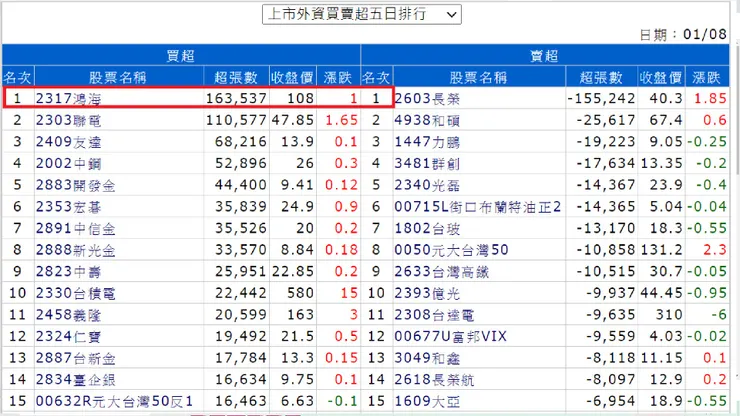Image resolution: width=740 pixels, height=416 pixels.
Task: Click the value -155,242
Action: 601,98
